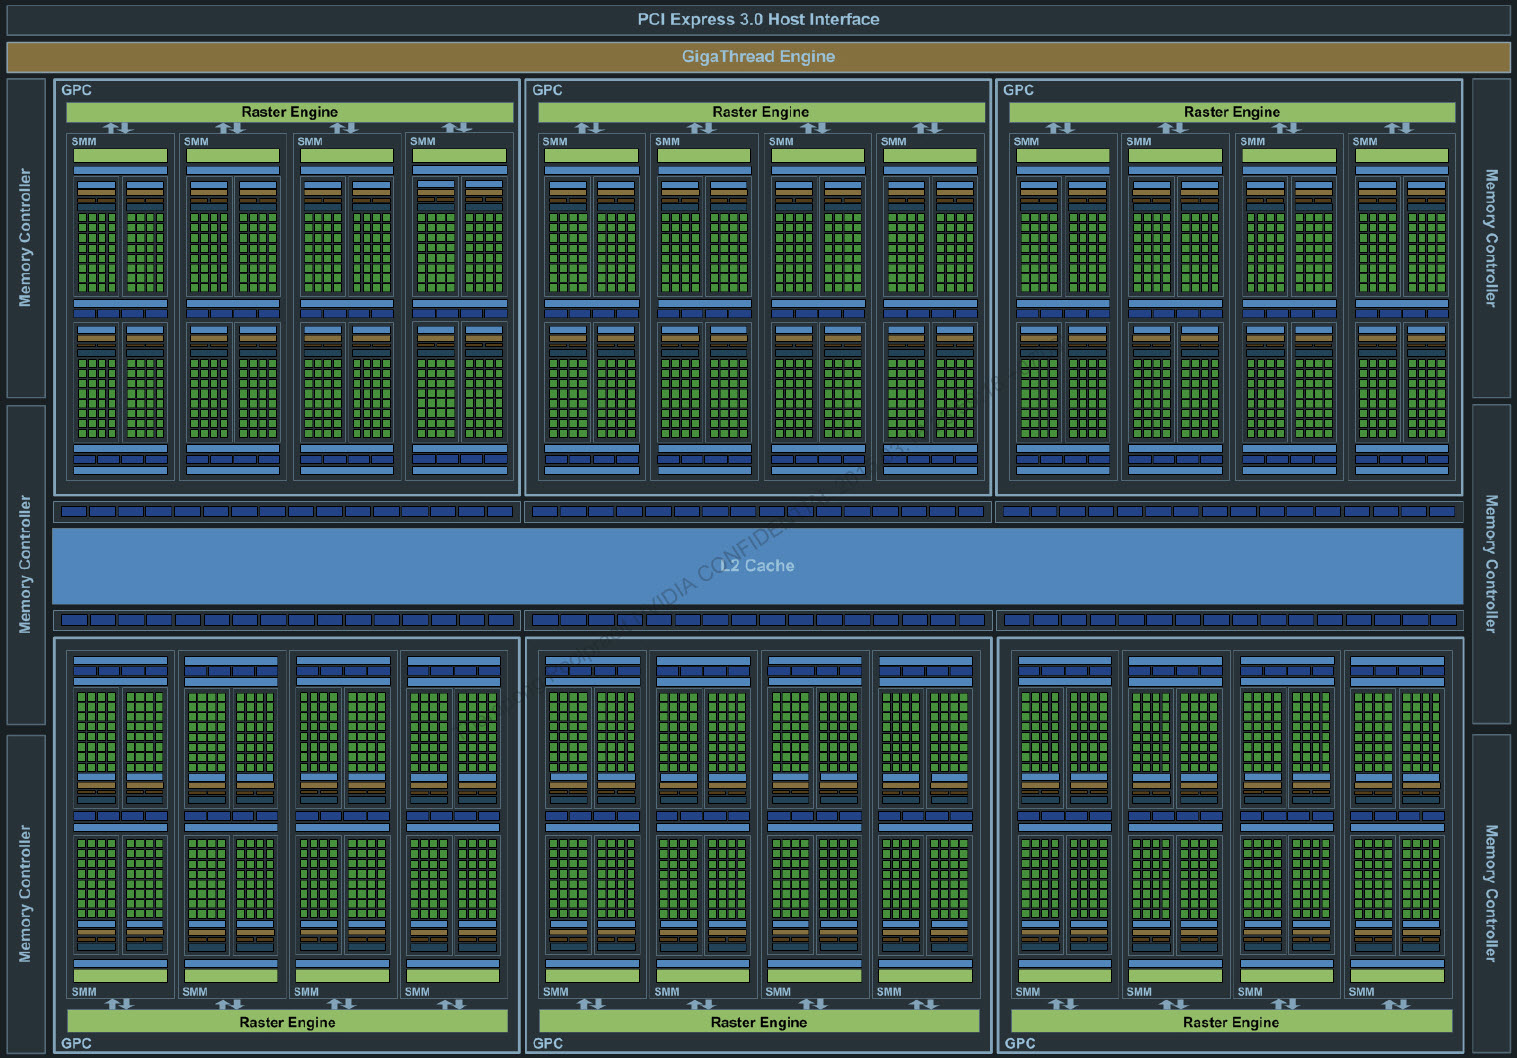Image resolution: width=1517 pixels, height=1058 pixels.
Task: Click the lower-right Memory Controller block
Action: [1491, 893]
